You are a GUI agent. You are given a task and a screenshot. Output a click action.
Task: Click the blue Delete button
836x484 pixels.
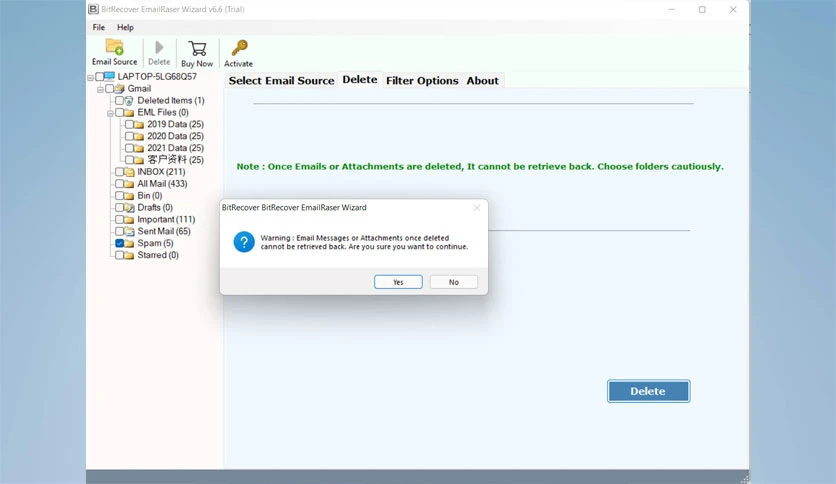click(648, 391)
